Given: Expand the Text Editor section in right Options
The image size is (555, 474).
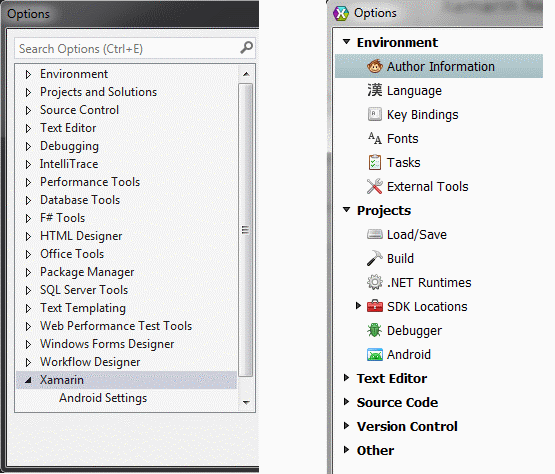Looking at the screenshot, I should pos(347,378).
